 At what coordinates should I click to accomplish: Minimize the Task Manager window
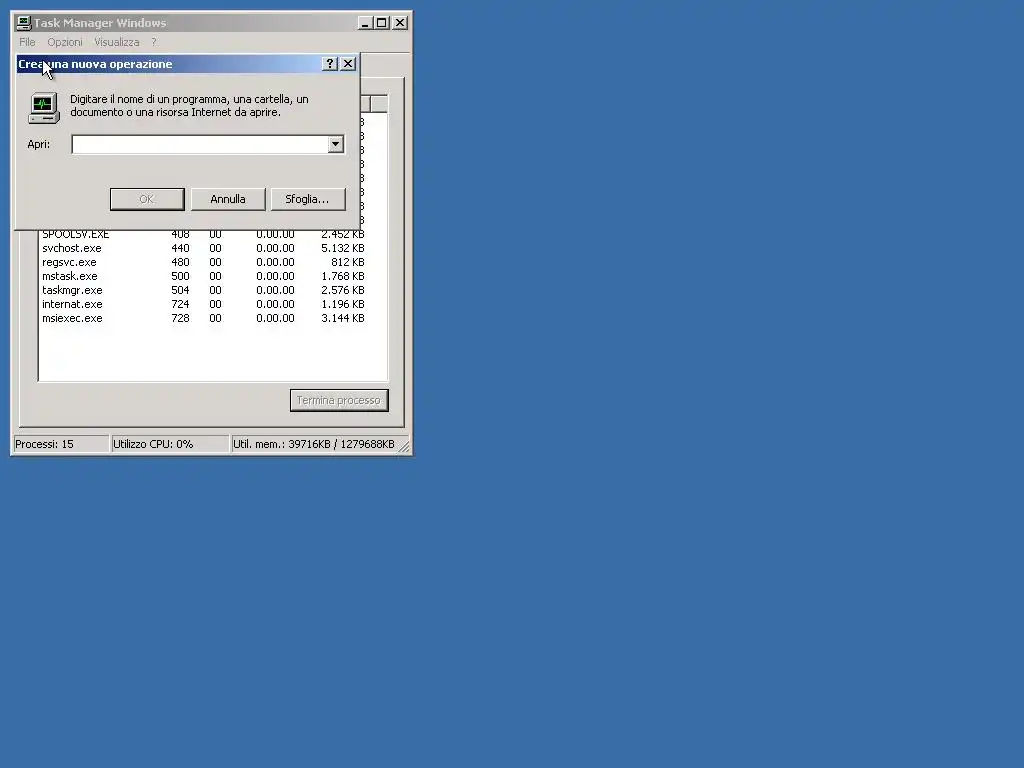coord(365,23)
